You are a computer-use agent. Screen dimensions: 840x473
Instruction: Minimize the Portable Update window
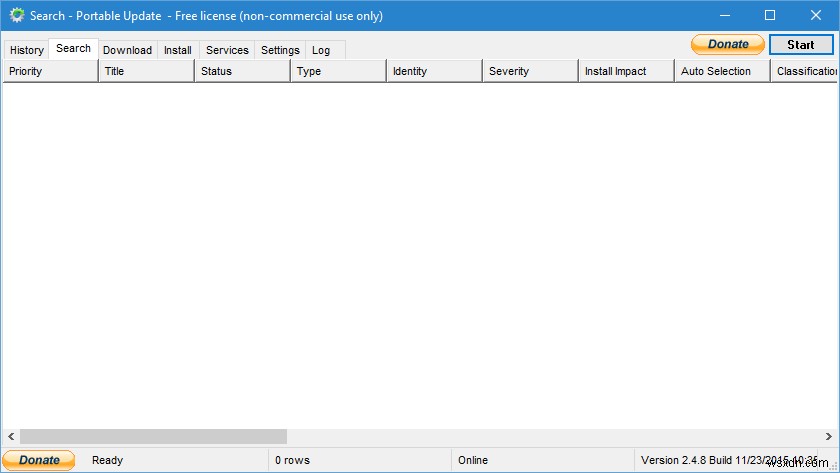pyautogui.click(x=725, y=16)
